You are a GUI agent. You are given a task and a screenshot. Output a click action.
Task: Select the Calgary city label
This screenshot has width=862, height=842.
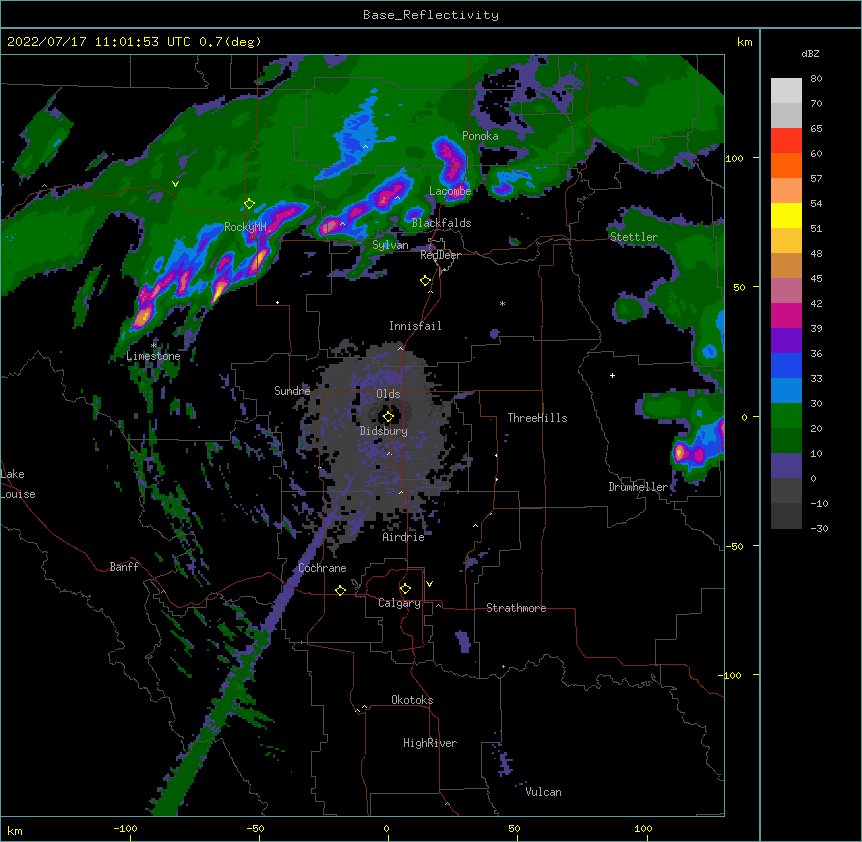[399, 603]
